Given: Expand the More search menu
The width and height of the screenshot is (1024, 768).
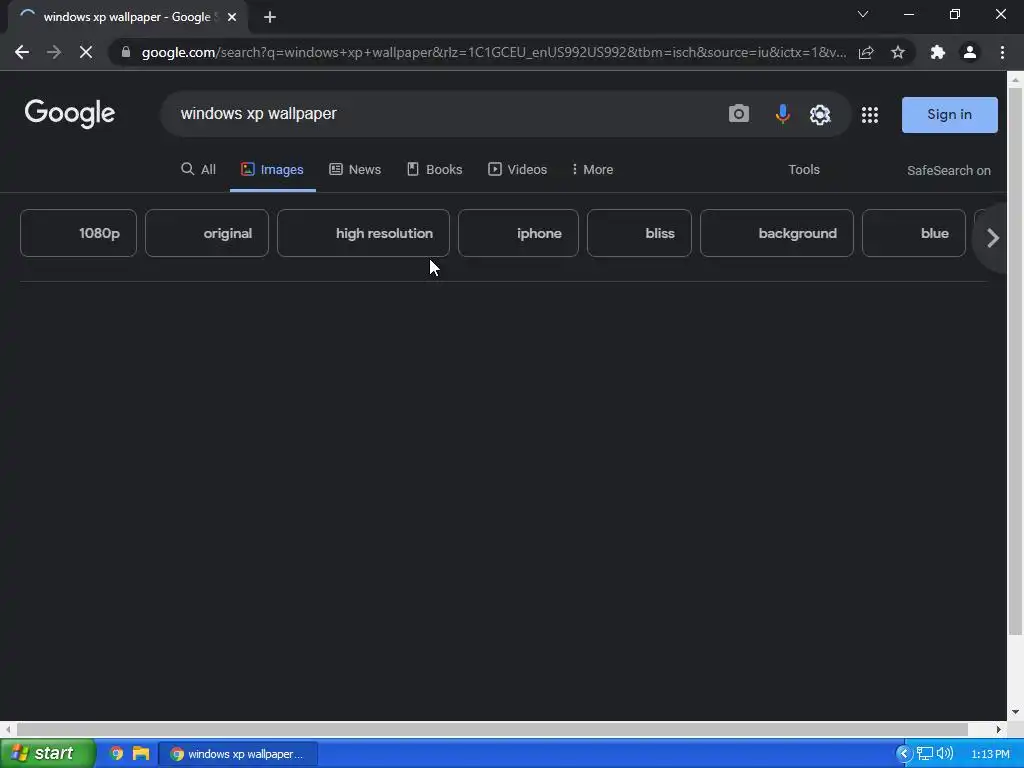Looking at the screenshot, I should [x=592, y=169].
